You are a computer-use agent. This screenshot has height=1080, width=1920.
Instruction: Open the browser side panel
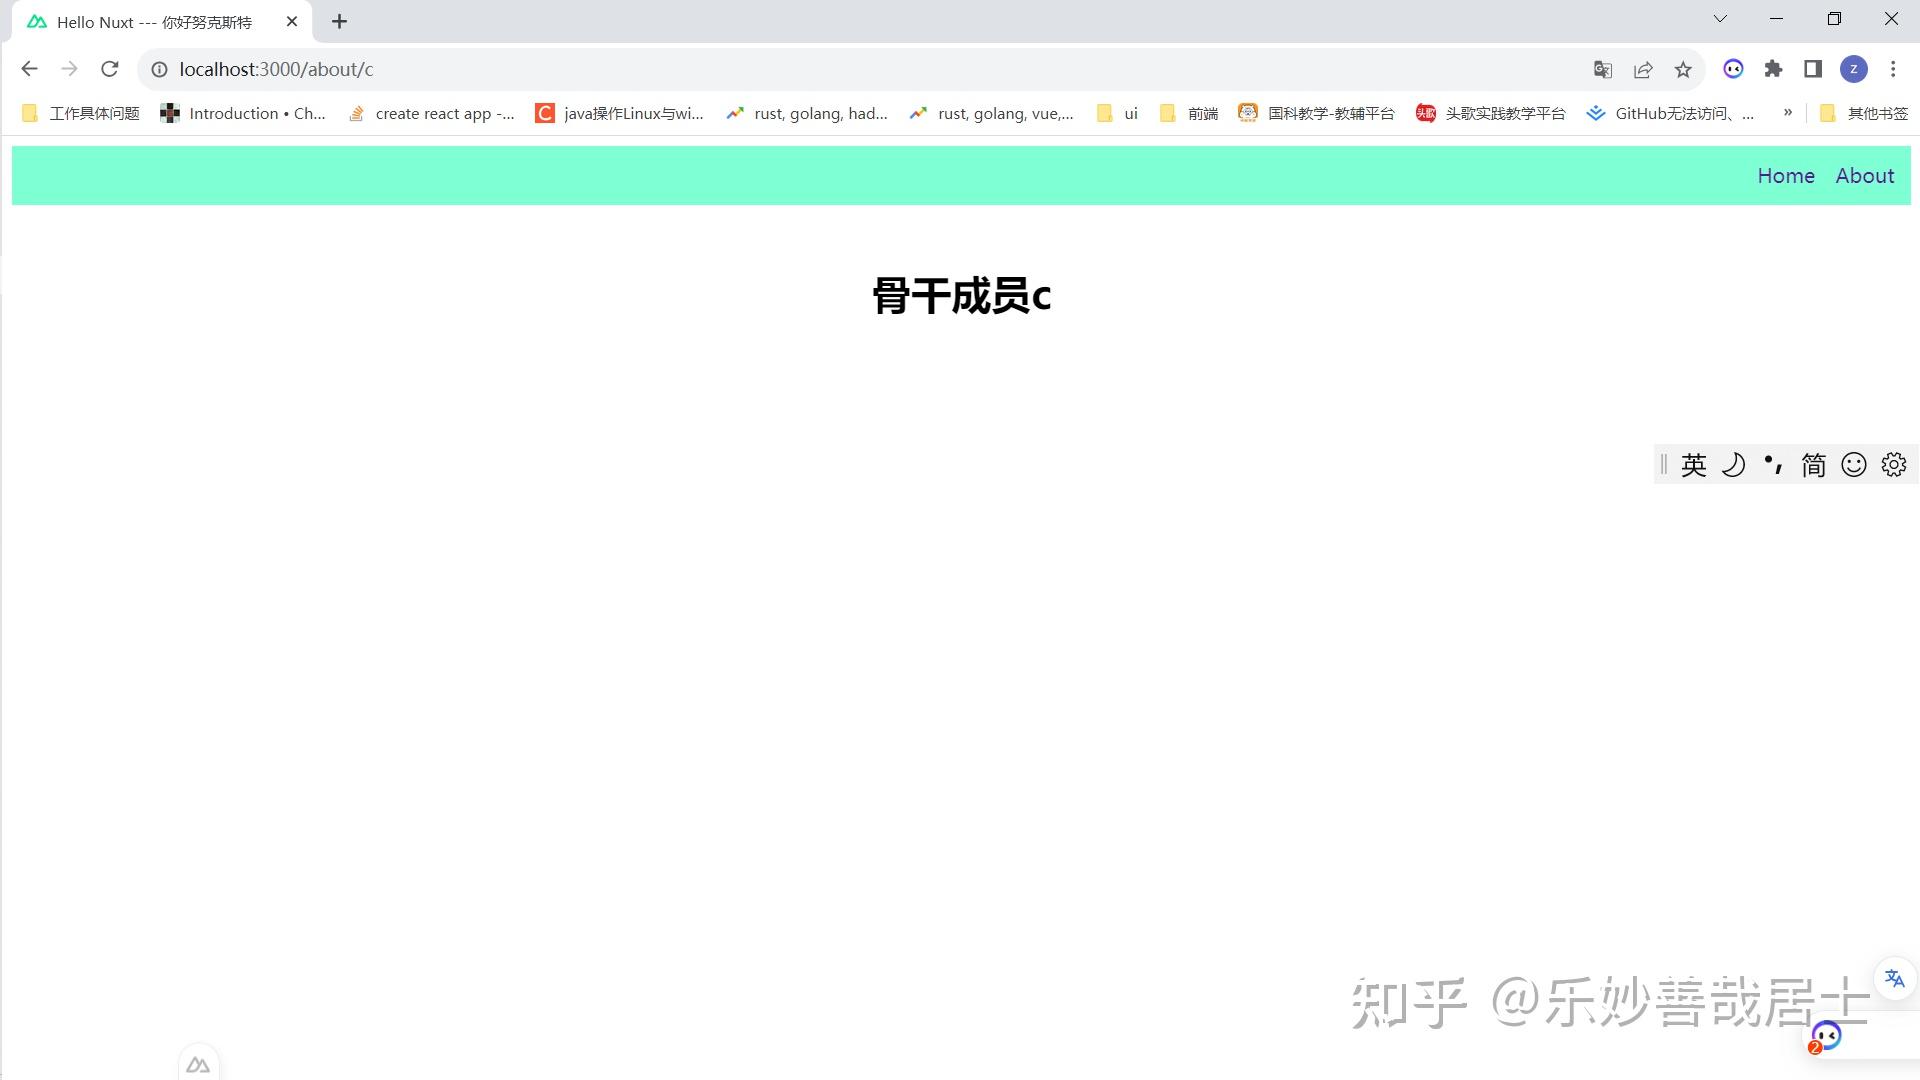[x=1813, y=69]
